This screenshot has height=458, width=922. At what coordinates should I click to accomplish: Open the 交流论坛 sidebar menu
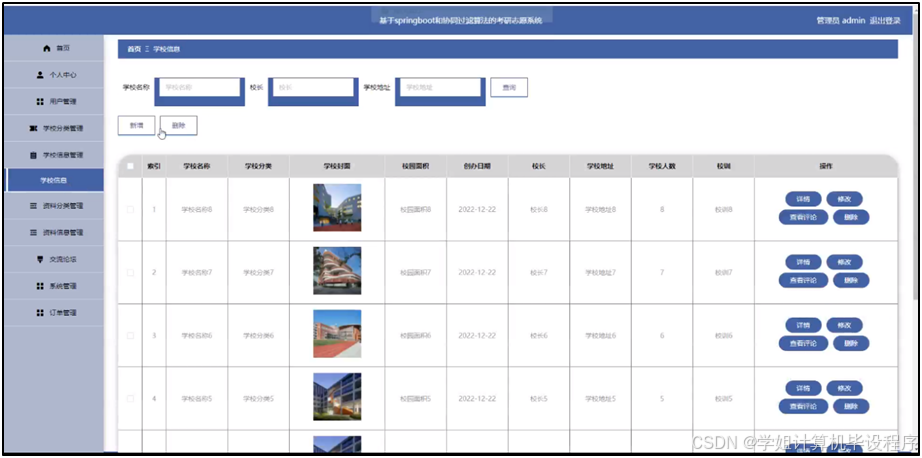[x=54, y=259]
